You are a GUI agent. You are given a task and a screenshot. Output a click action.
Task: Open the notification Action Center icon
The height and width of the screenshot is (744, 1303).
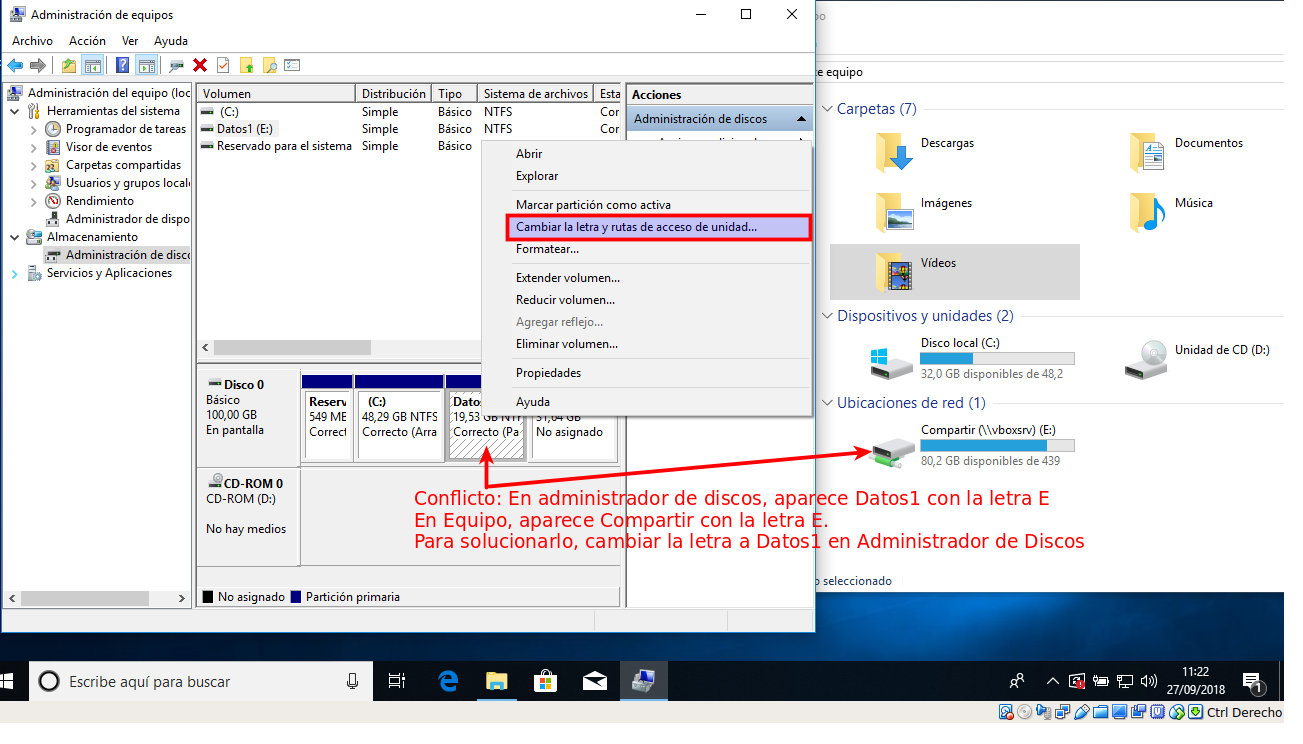pyautogui.click(x=1253, y=682)
